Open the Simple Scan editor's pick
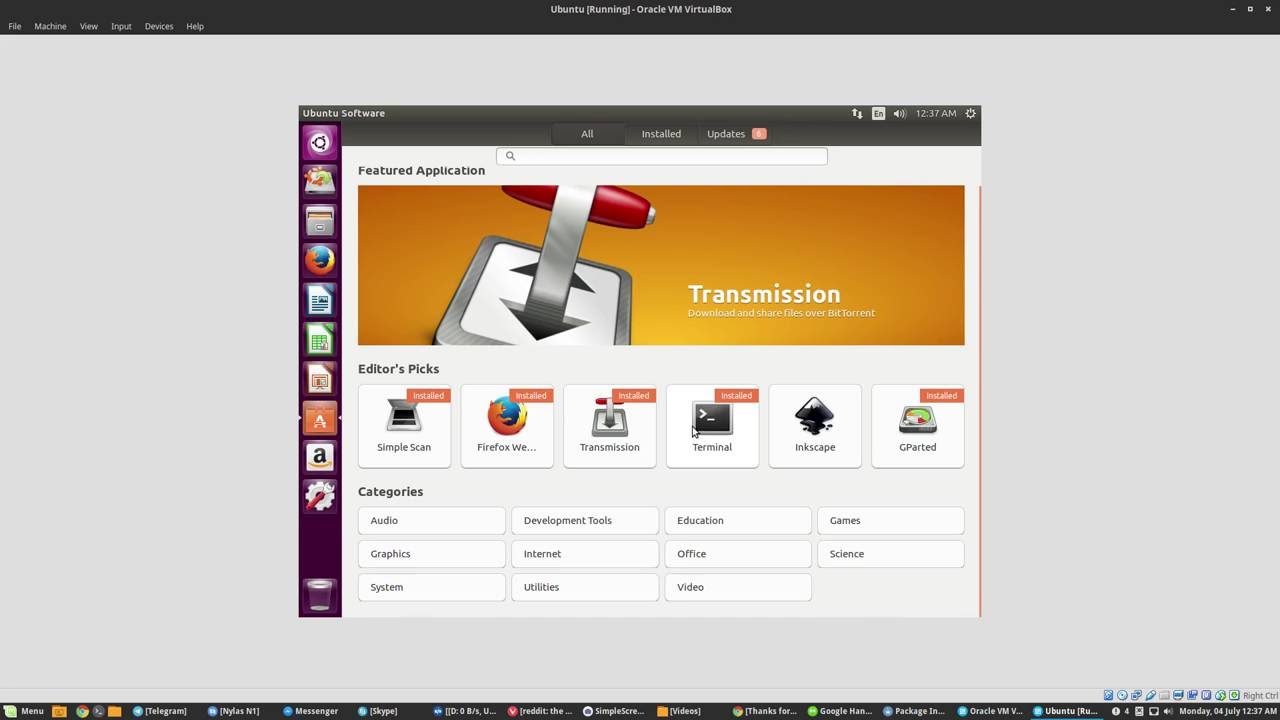1280x720 pixels. (x=404, y=426)
